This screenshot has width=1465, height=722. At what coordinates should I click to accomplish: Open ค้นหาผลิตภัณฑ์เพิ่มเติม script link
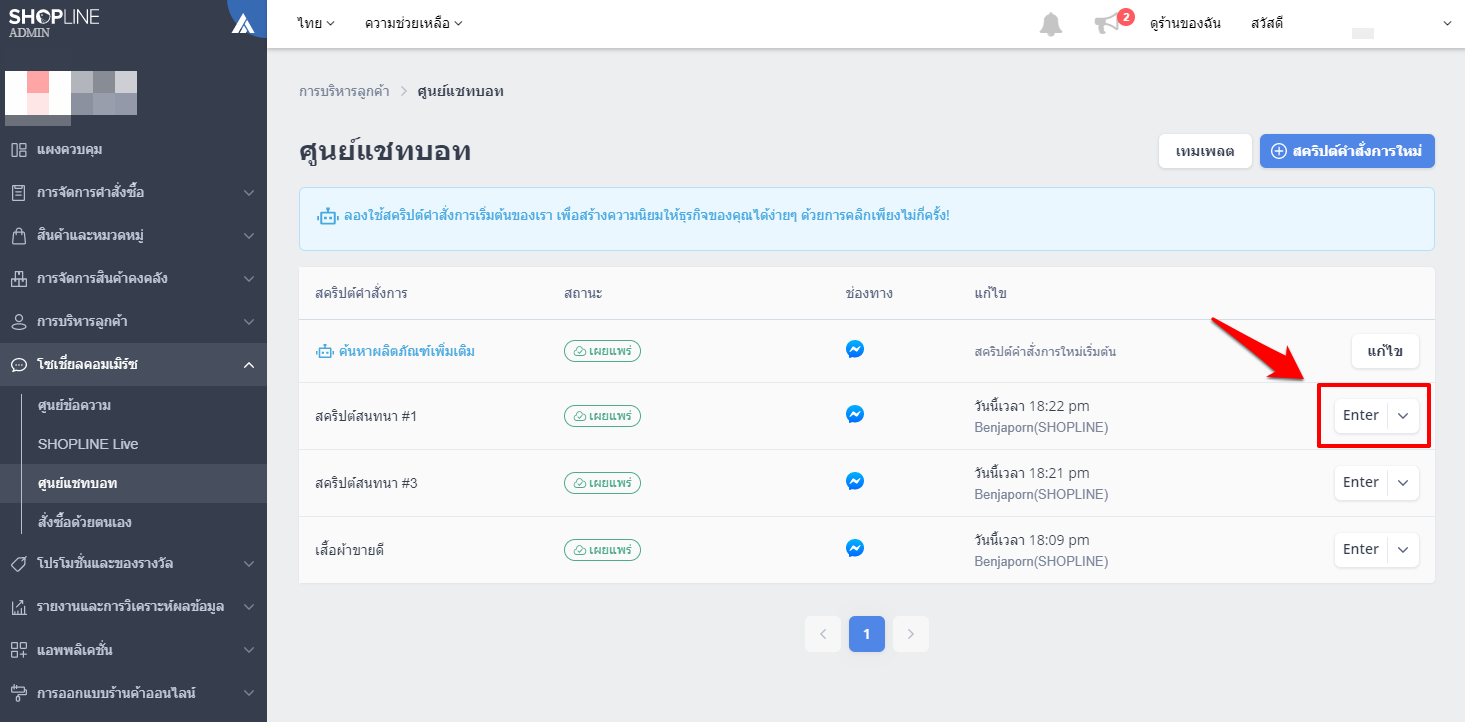[x=407, y=351]
